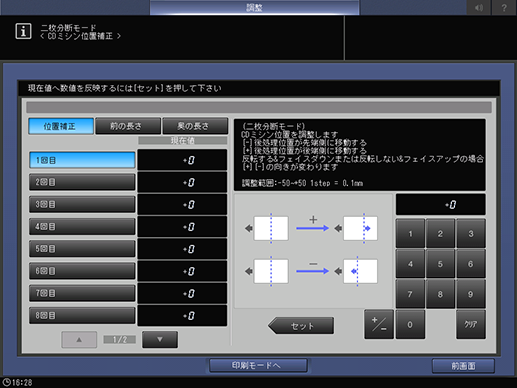Screen dimensions: 517x388
Task: Select the 5回目 row button
Action: (x=82, y=249)
